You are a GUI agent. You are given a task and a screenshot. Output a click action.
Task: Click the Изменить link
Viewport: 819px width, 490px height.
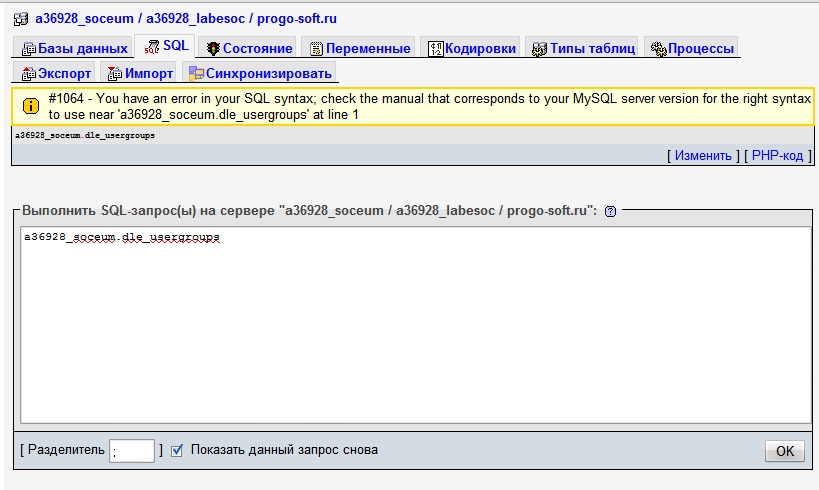(703, 156)
